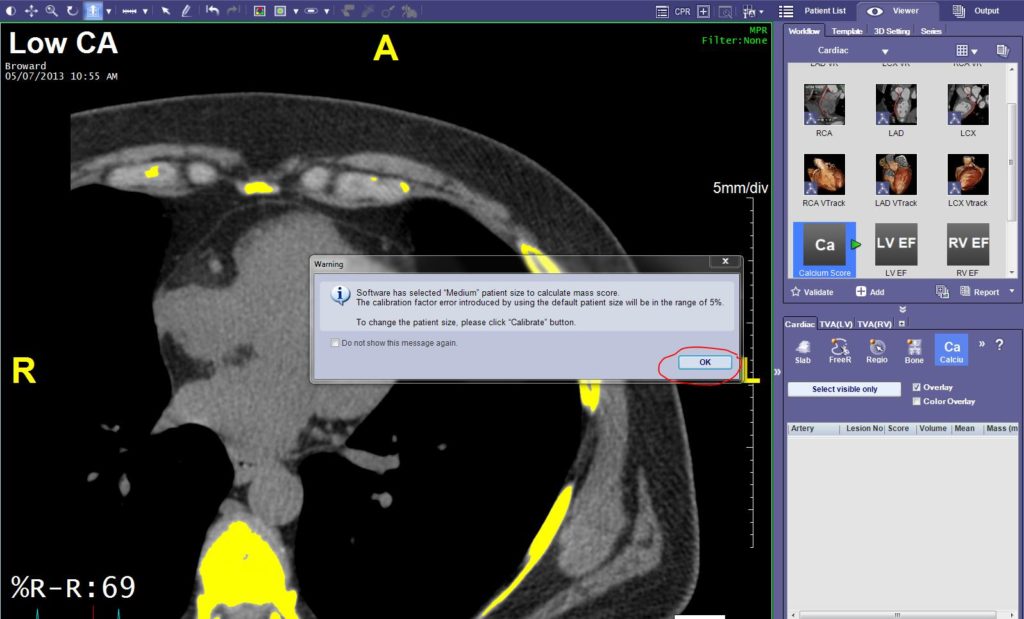Select the Workflow tab

[803, 31]
